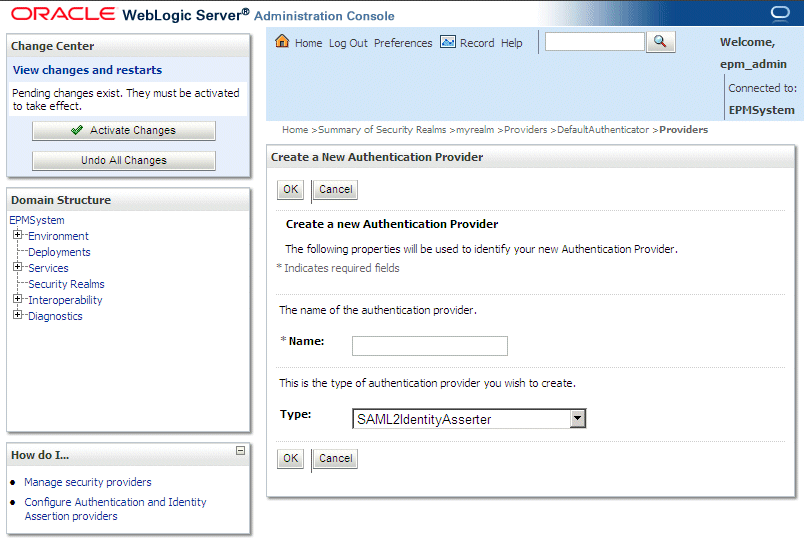Click the Home house icon
The image size is (804, 539).
pos(282,42)
